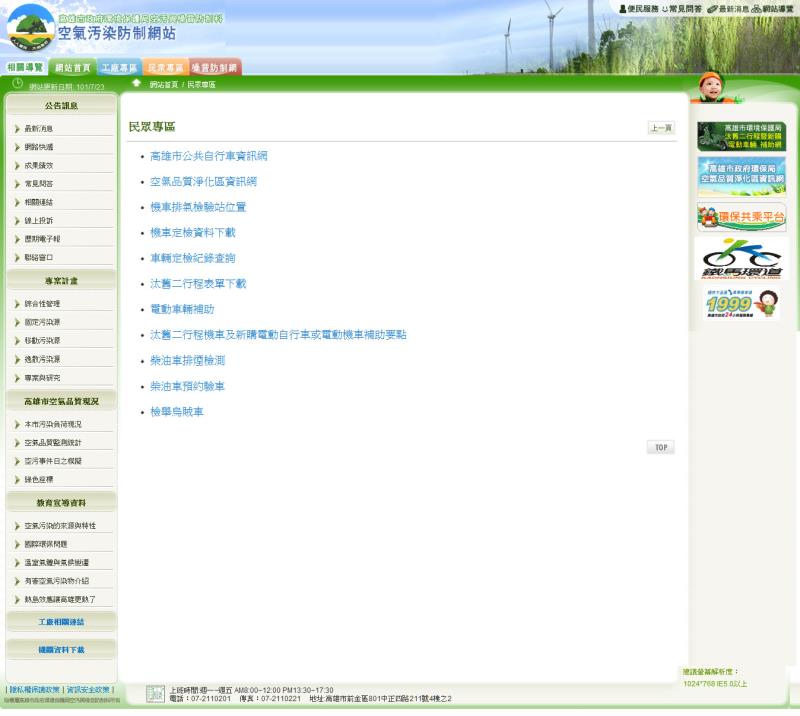800x716 pixels.
Task: Open the 柴油車預約驗車 link
Action: (x=187, y=386)
